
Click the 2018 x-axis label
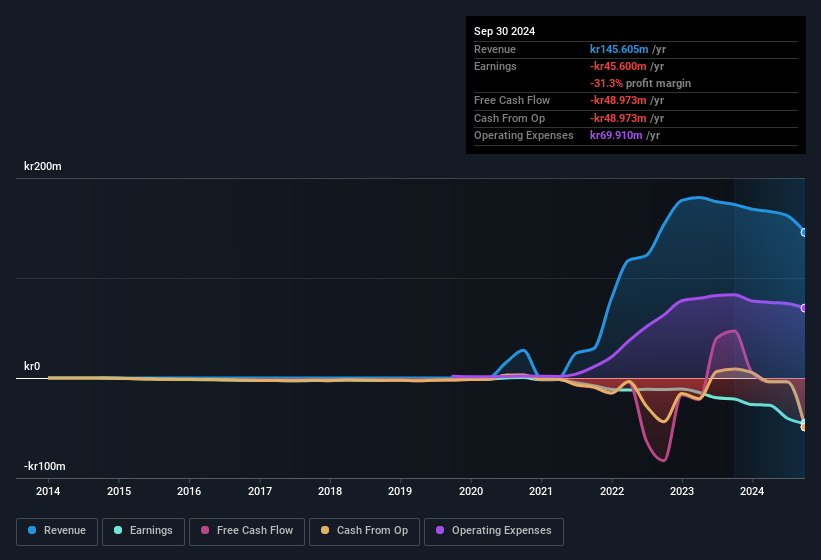(x=330, y=491)
